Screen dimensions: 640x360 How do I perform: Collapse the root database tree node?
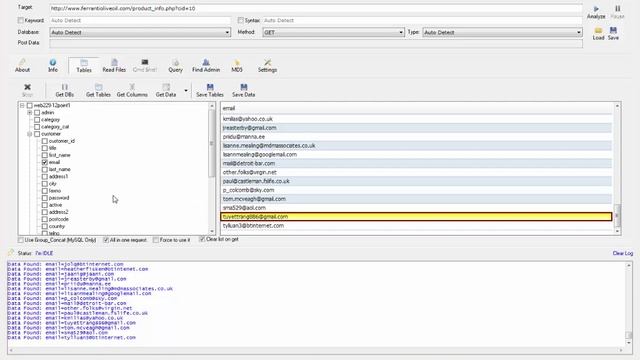click(22, 105)
